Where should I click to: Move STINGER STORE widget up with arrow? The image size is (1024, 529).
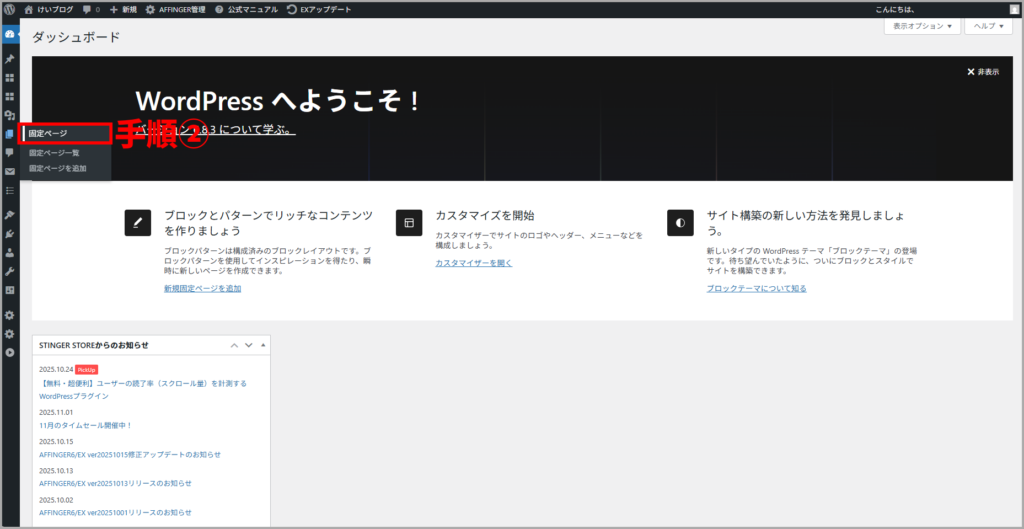coord(235,345)
